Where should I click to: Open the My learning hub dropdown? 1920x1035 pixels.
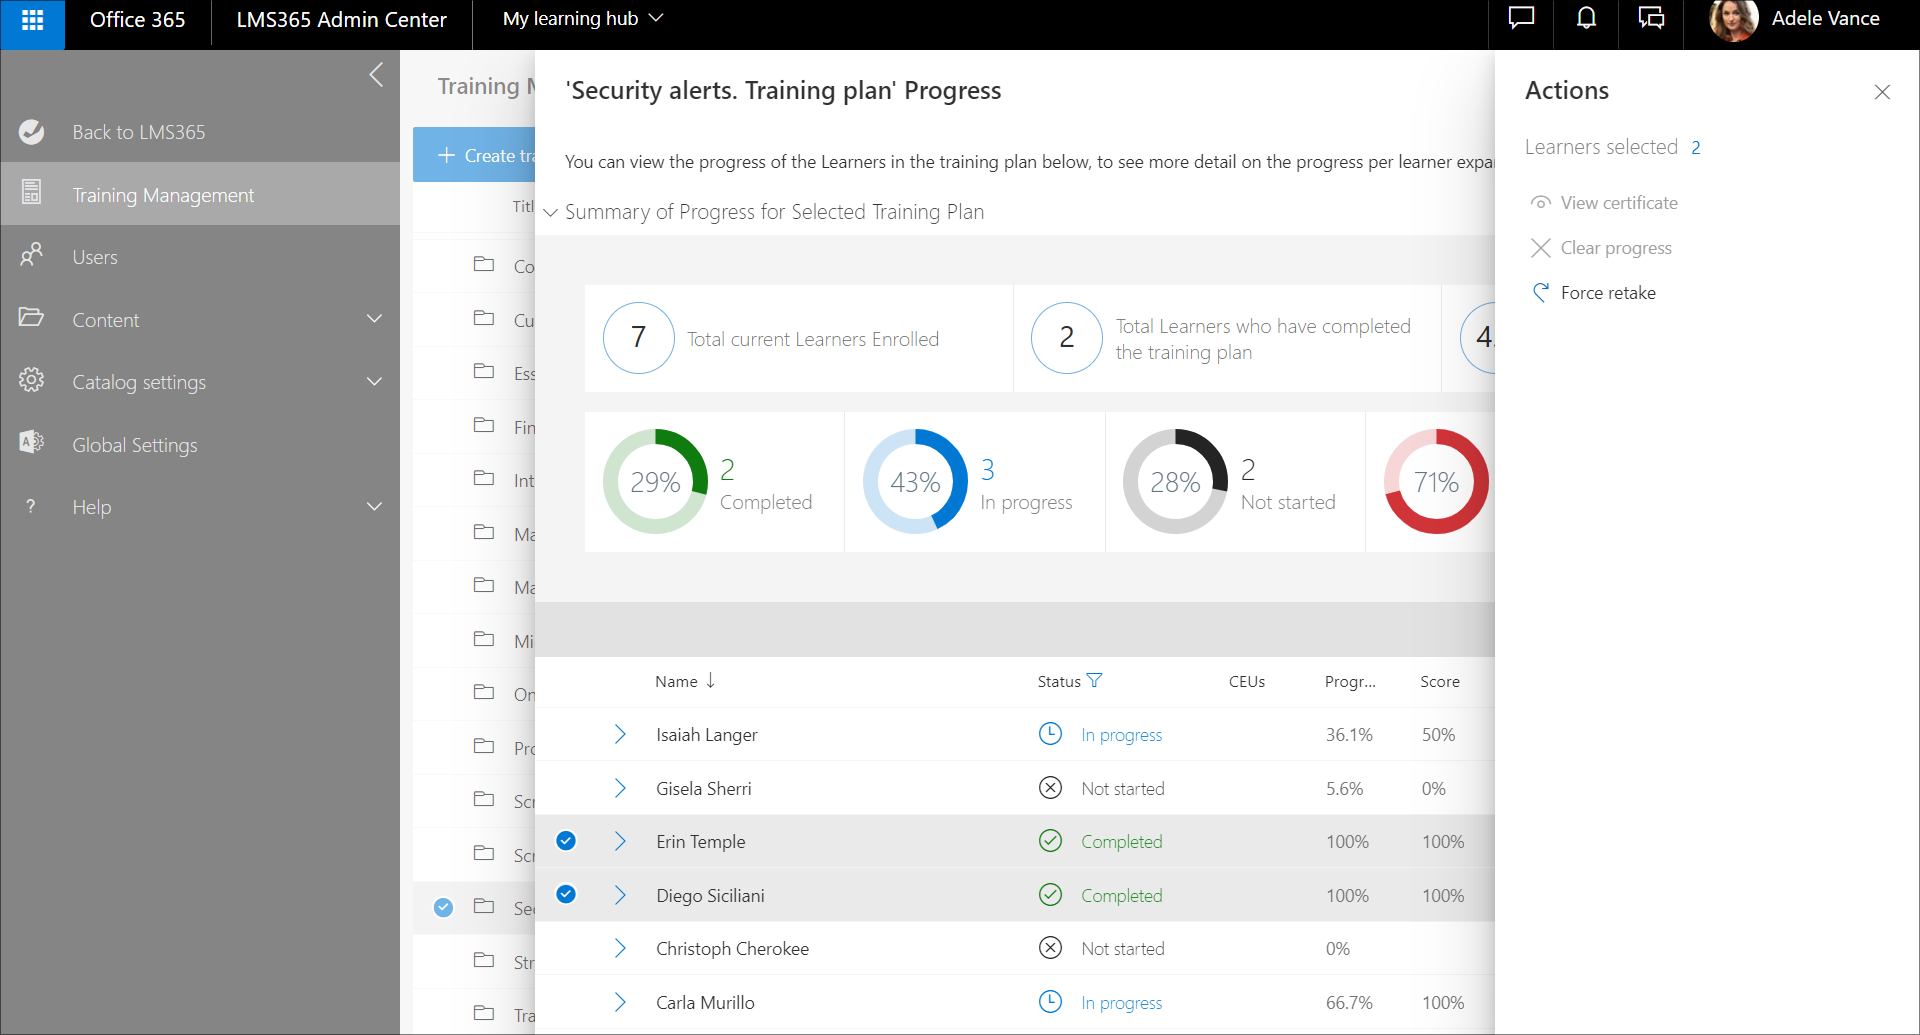coord(582,19)
